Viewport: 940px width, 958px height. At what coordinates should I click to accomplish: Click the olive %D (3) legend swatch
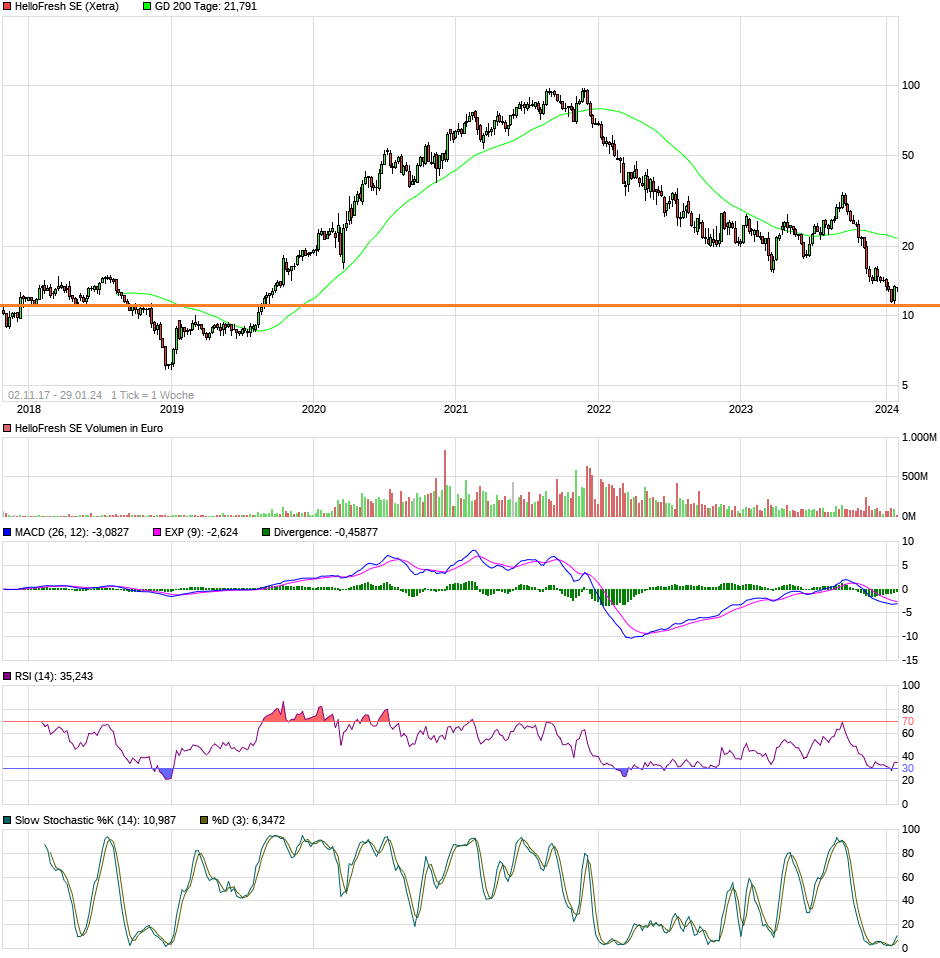pos(204,820)
